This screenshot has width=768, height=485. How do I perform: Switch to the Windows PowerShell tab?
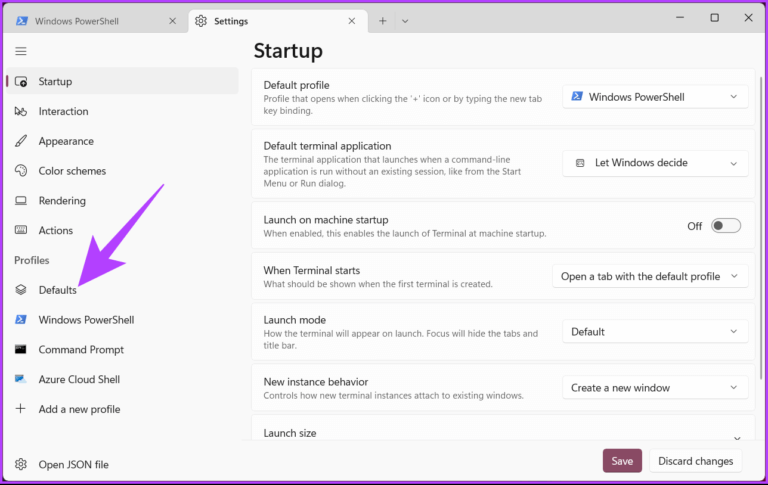click(x=96, y=21)
